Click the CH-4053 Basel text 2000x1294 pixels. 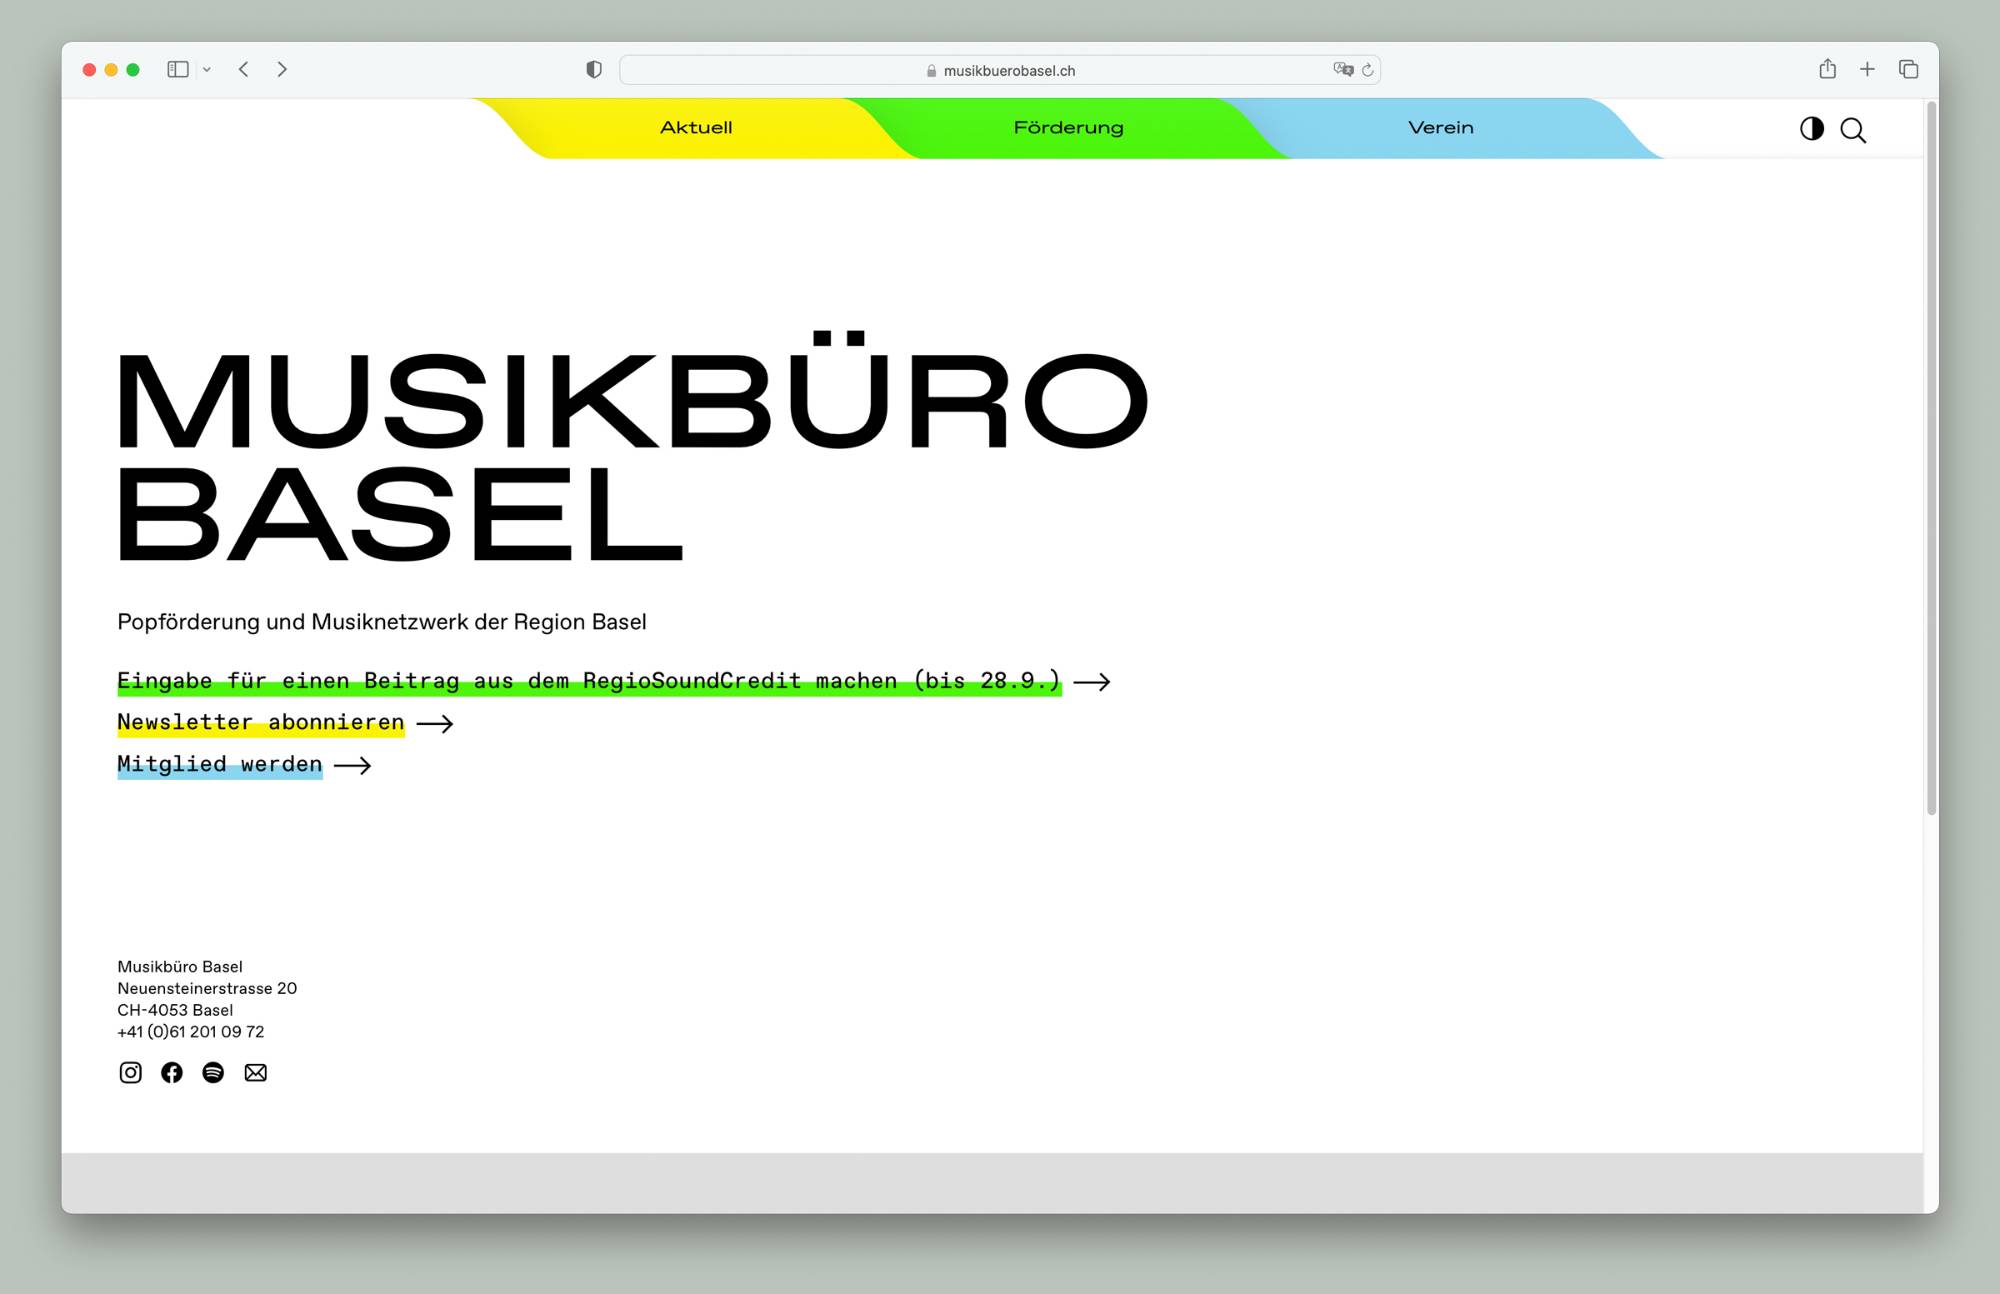pos(175,1010)
